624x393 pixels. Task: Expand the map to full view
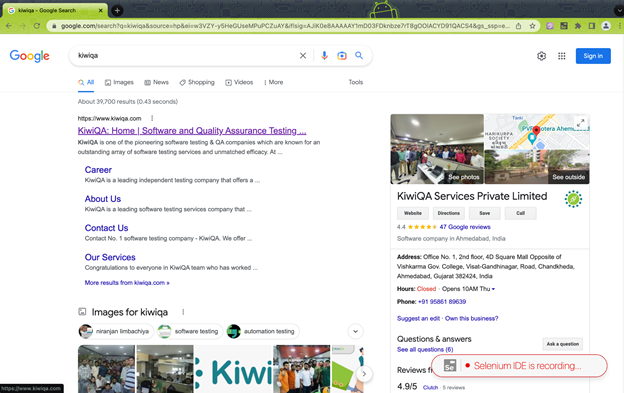click(x=581, y=123)
